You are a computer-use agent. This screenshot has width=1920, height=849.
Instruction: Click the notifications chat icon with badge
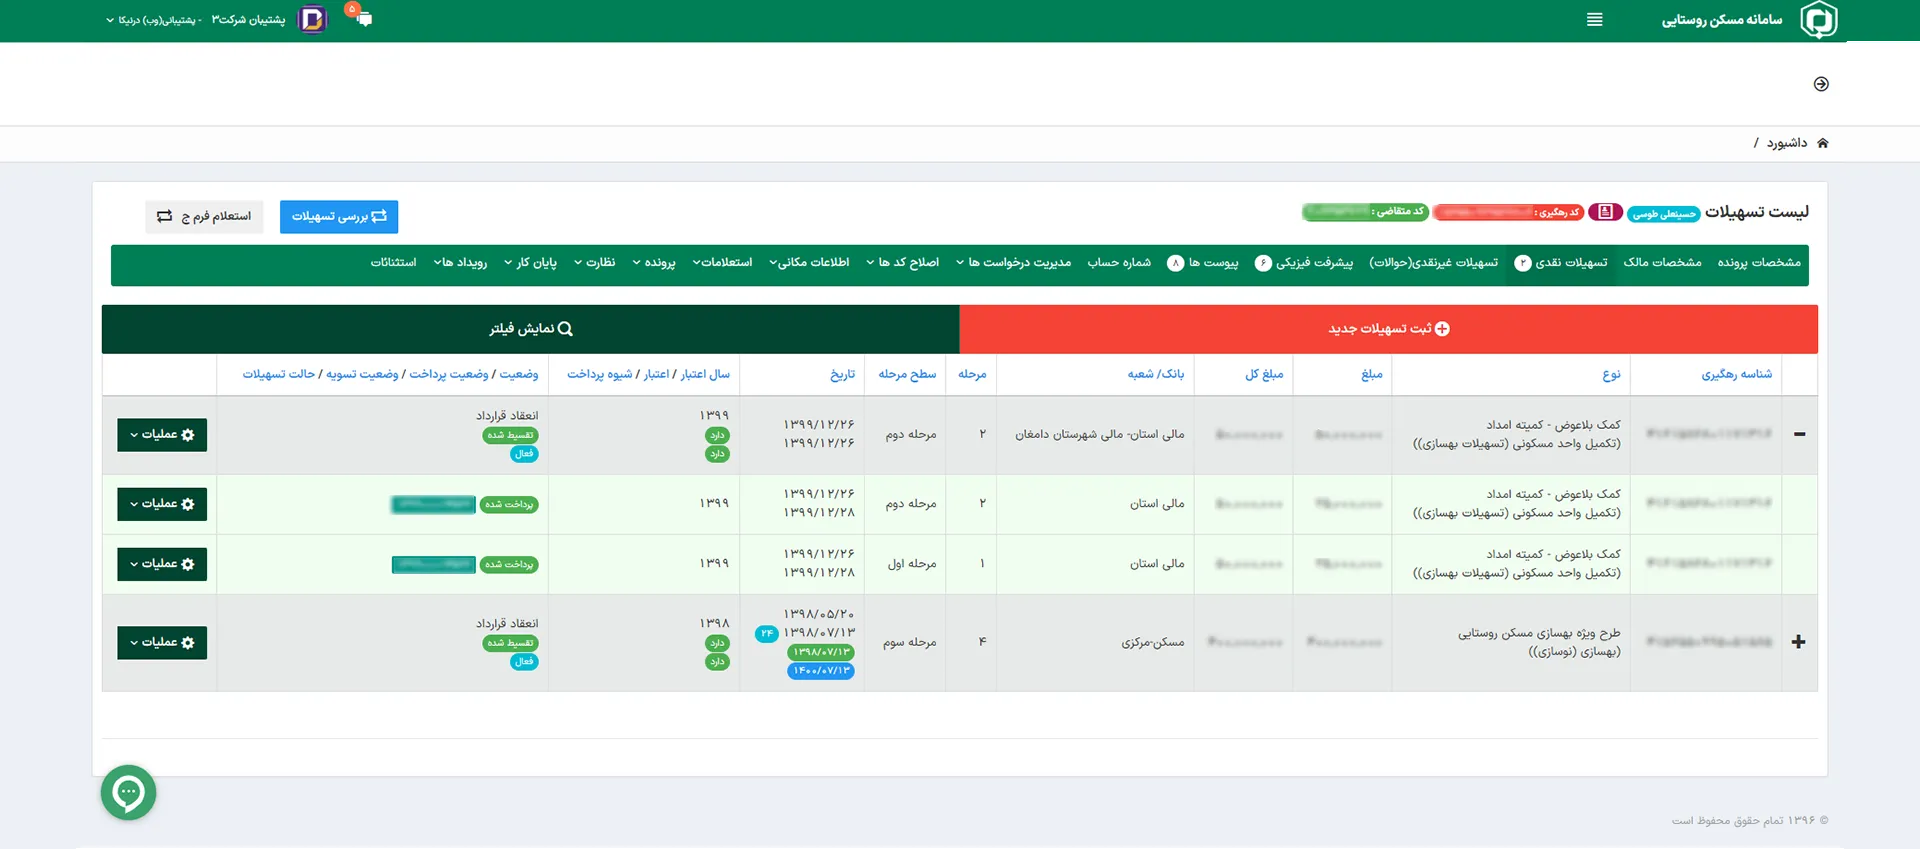[x=362, y=18]
